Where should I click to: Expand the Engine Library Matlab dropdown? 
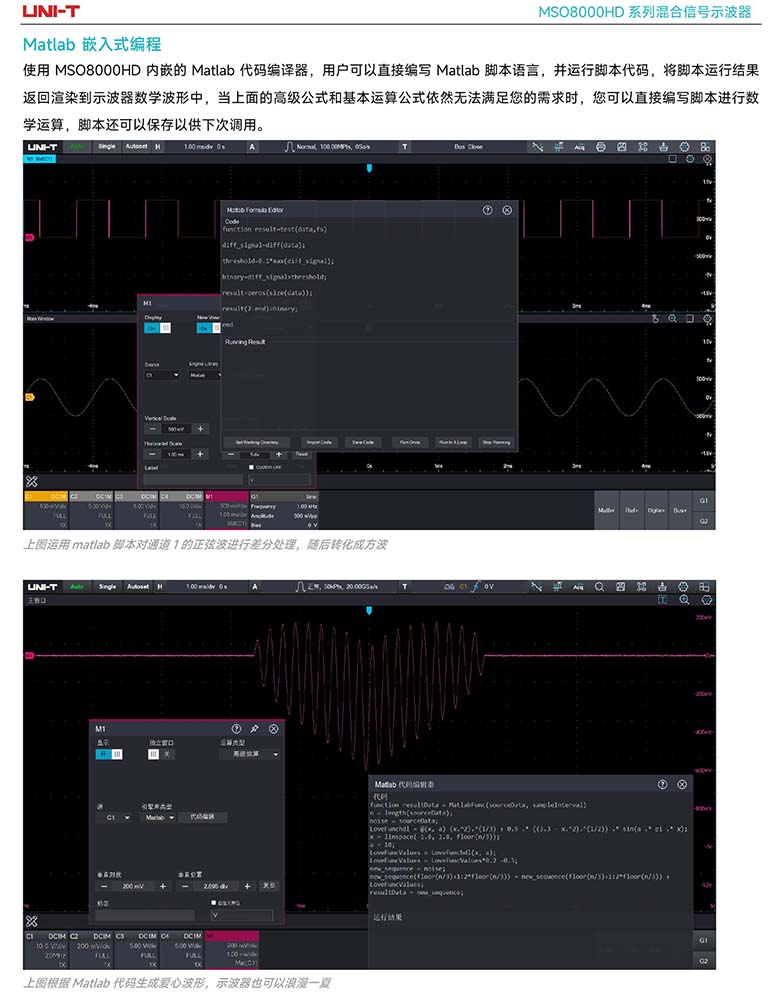pos(203,375)
